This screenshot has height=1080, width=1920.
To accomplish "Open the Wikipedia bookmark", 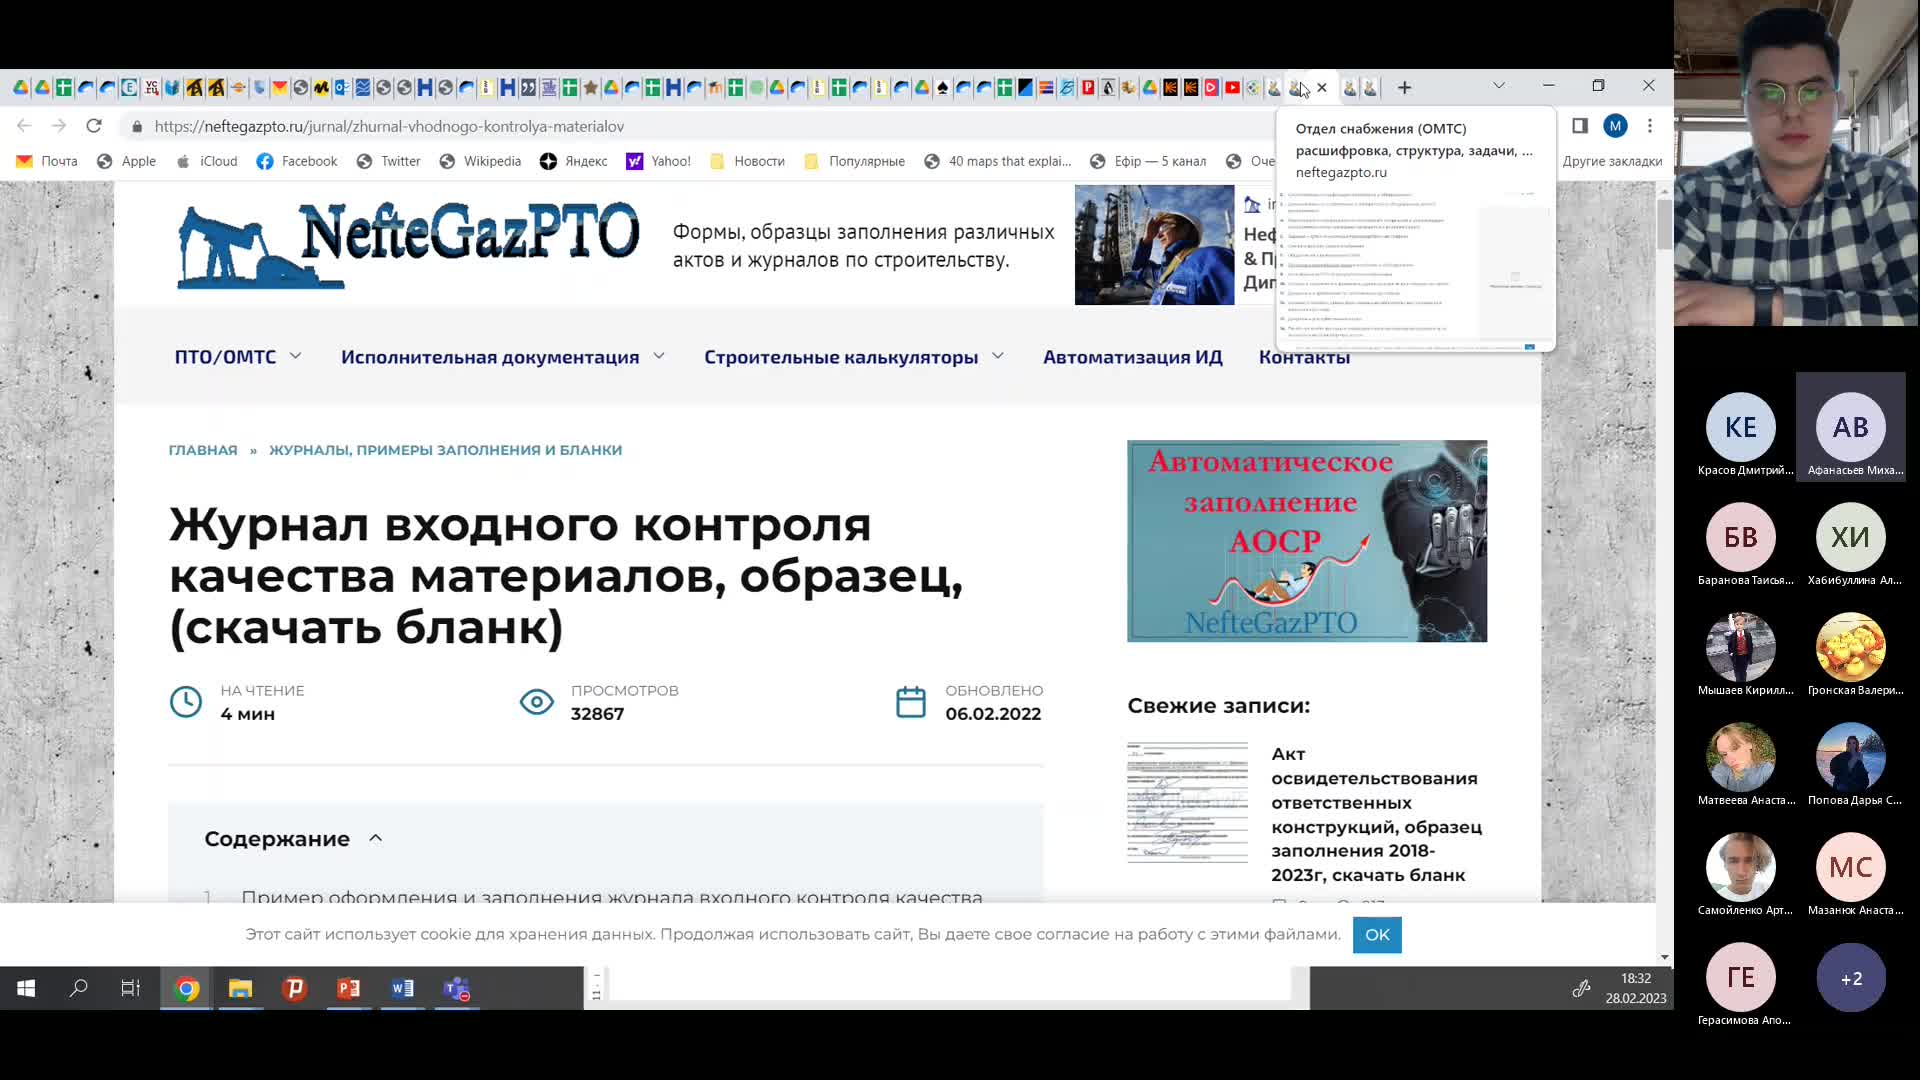I will (480, 161).
